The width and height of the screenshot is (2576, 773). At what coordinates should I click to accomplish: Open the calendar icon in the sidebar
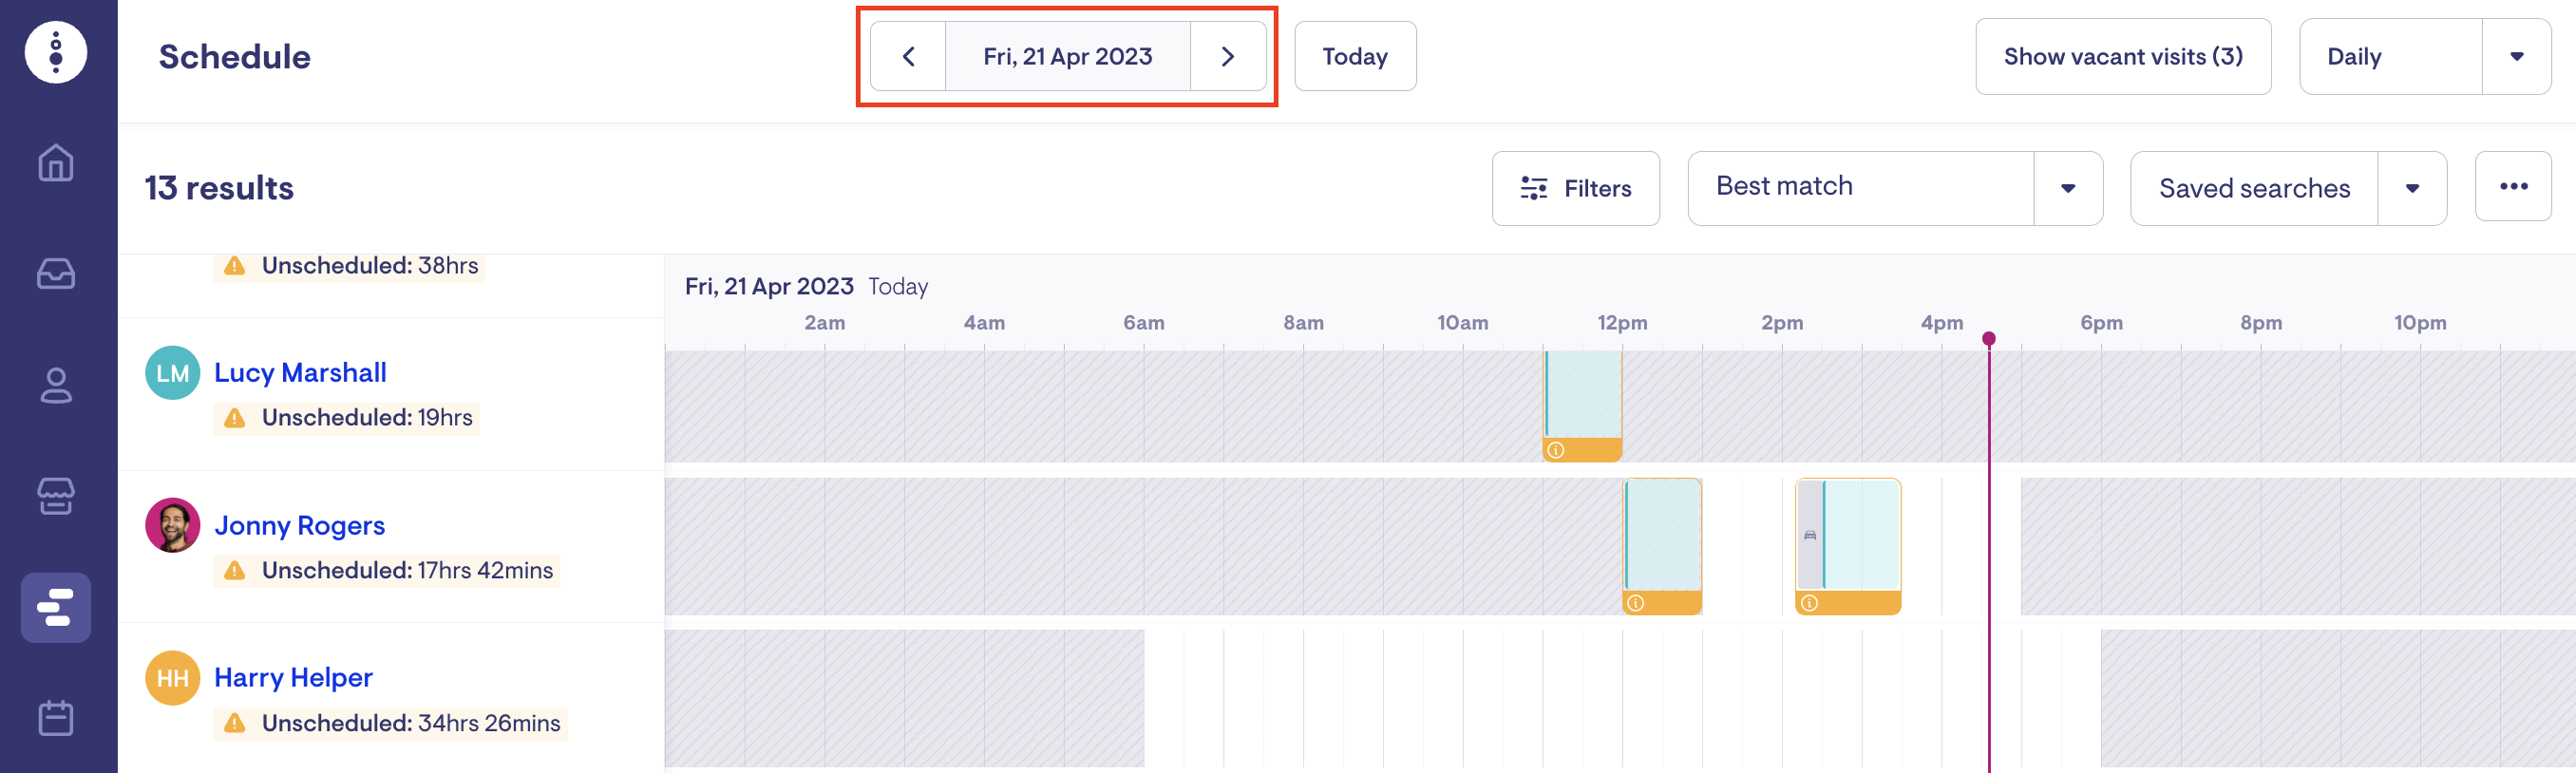pos(56,718)
